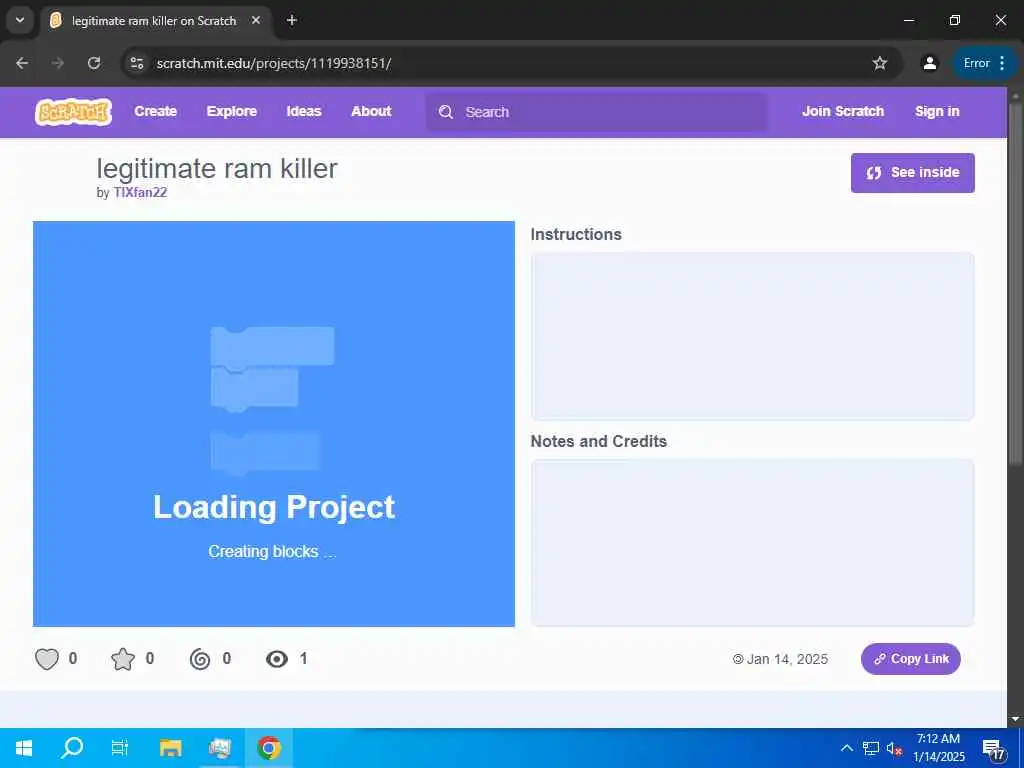Click the network tray icon
1024x768 pixels.
click(871, 748)
